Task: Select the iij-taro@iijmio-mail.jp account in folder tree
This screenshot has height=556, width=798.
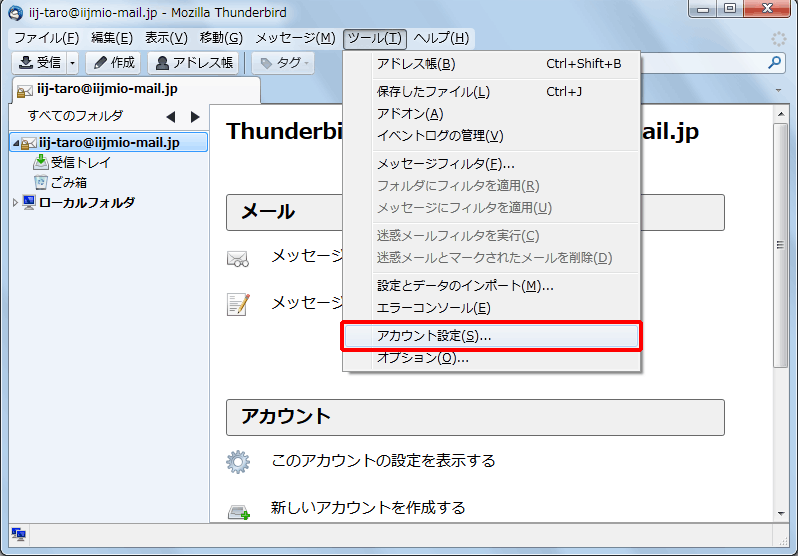Action: pos(109,143)
